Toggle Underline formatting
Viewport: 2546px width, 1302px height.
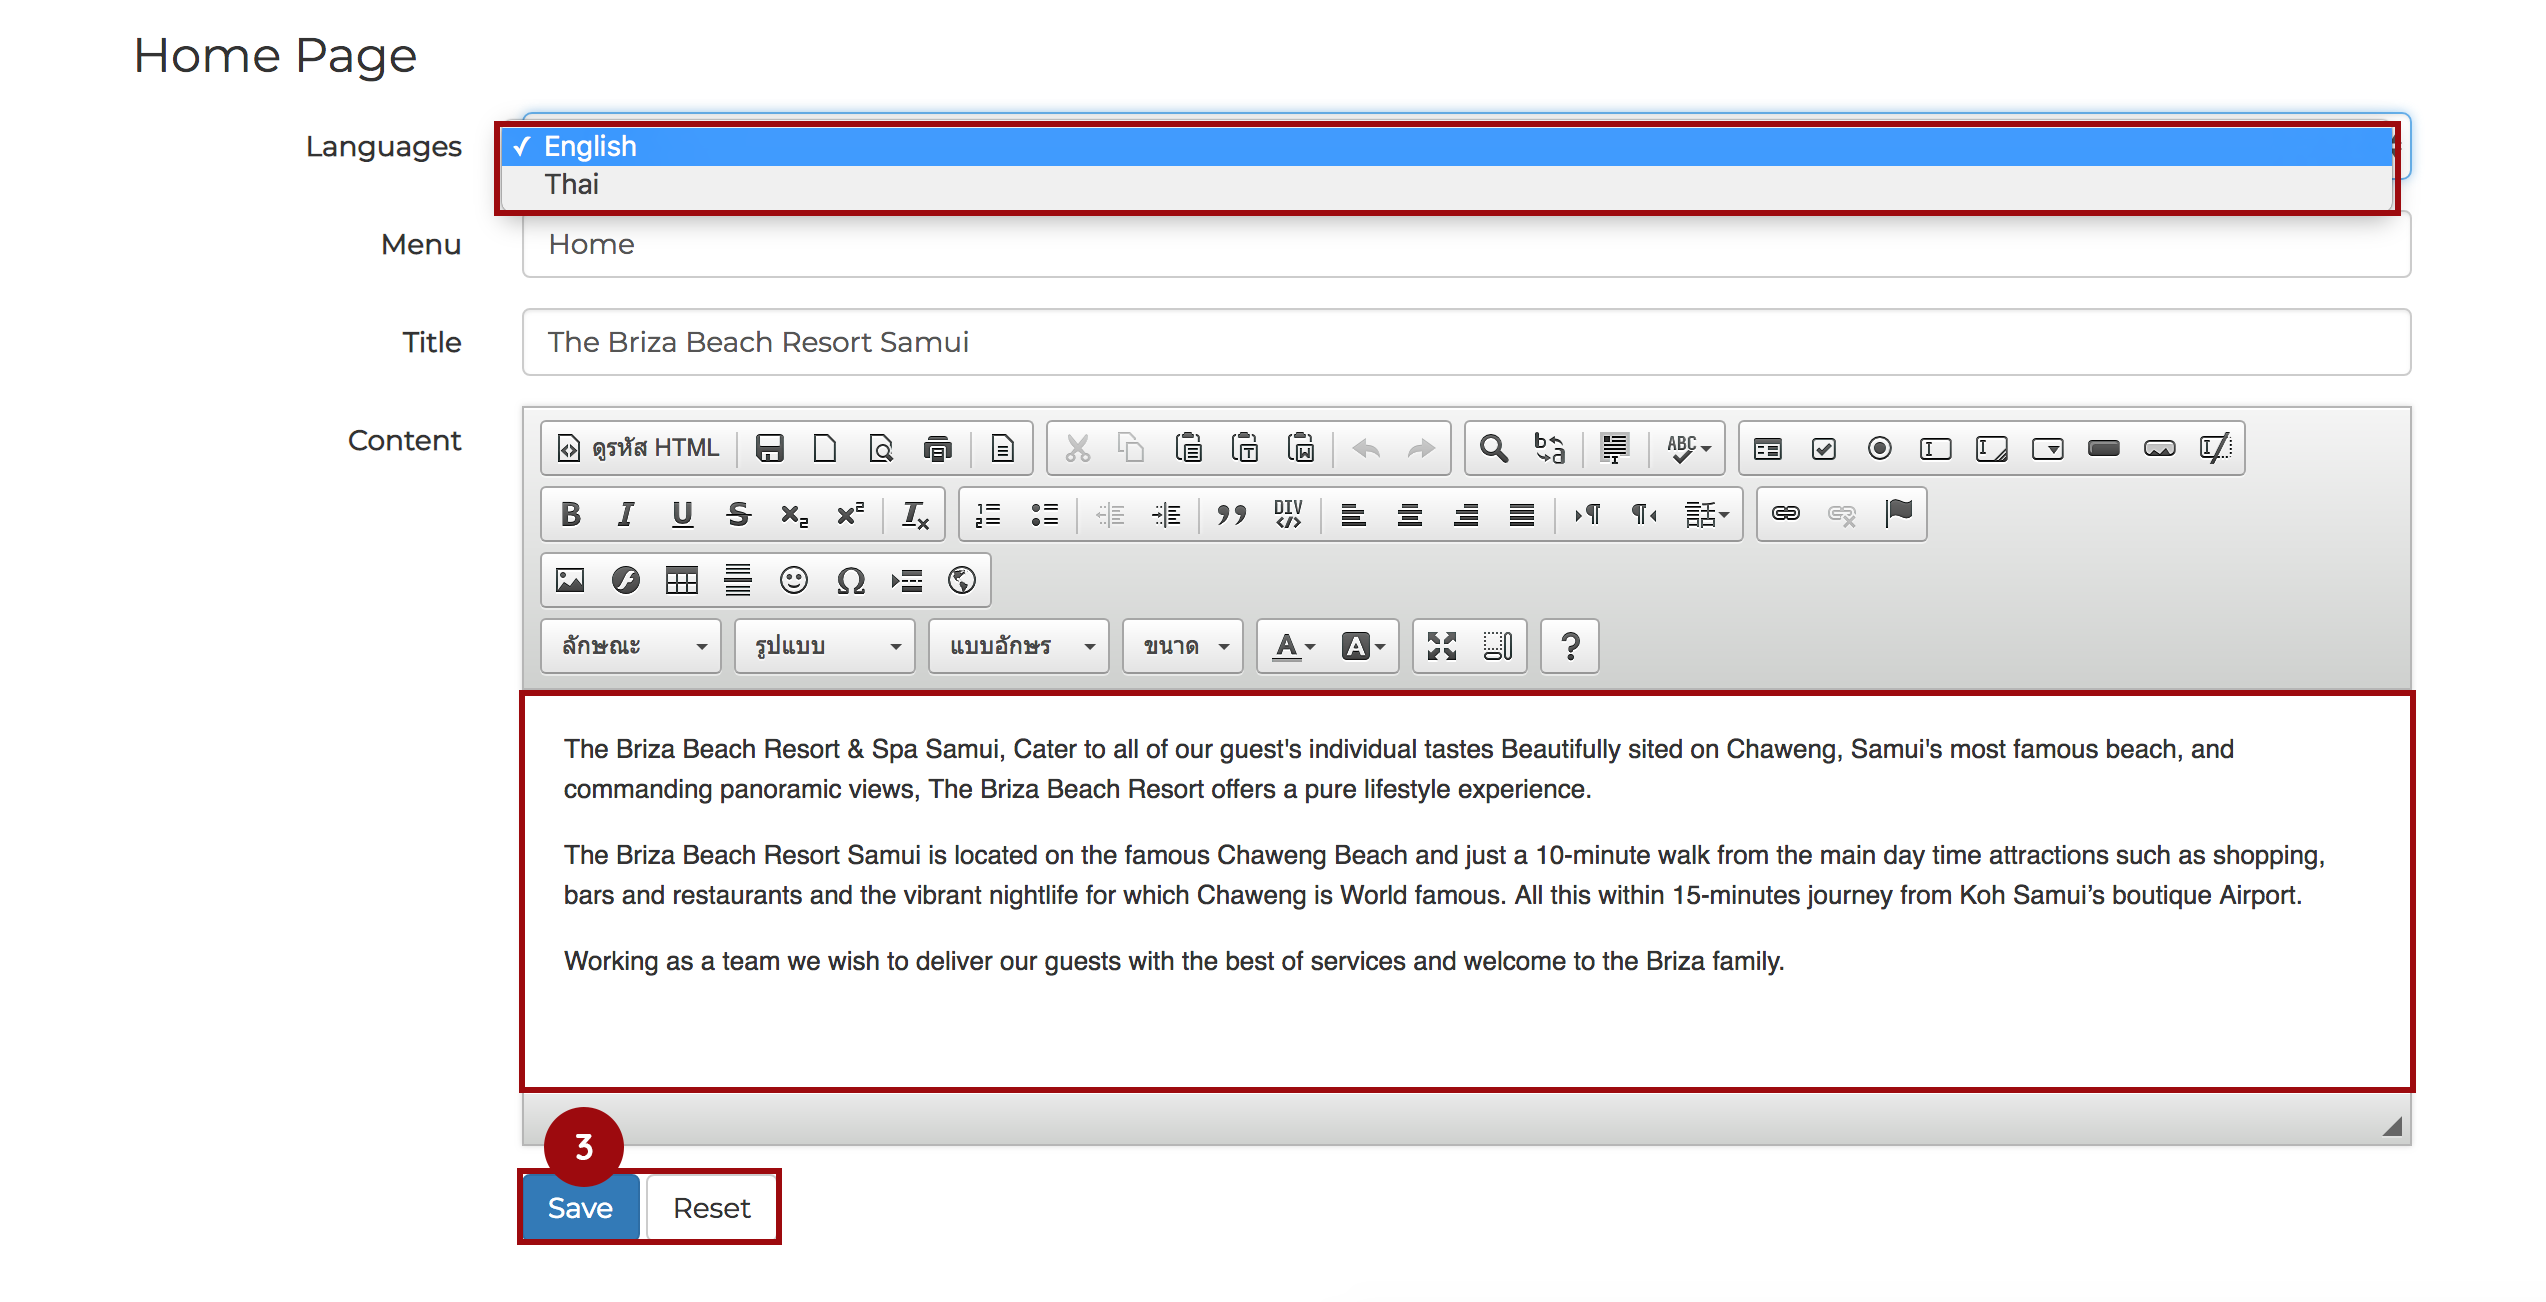[682, 514]
